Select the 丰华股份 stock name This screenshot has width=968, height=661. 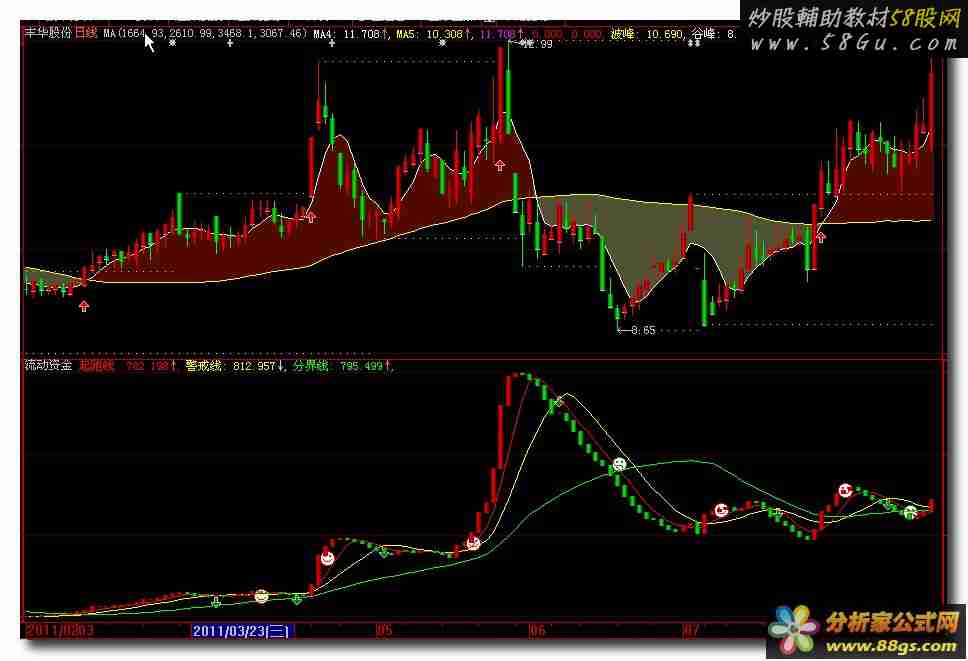[48, 33]
